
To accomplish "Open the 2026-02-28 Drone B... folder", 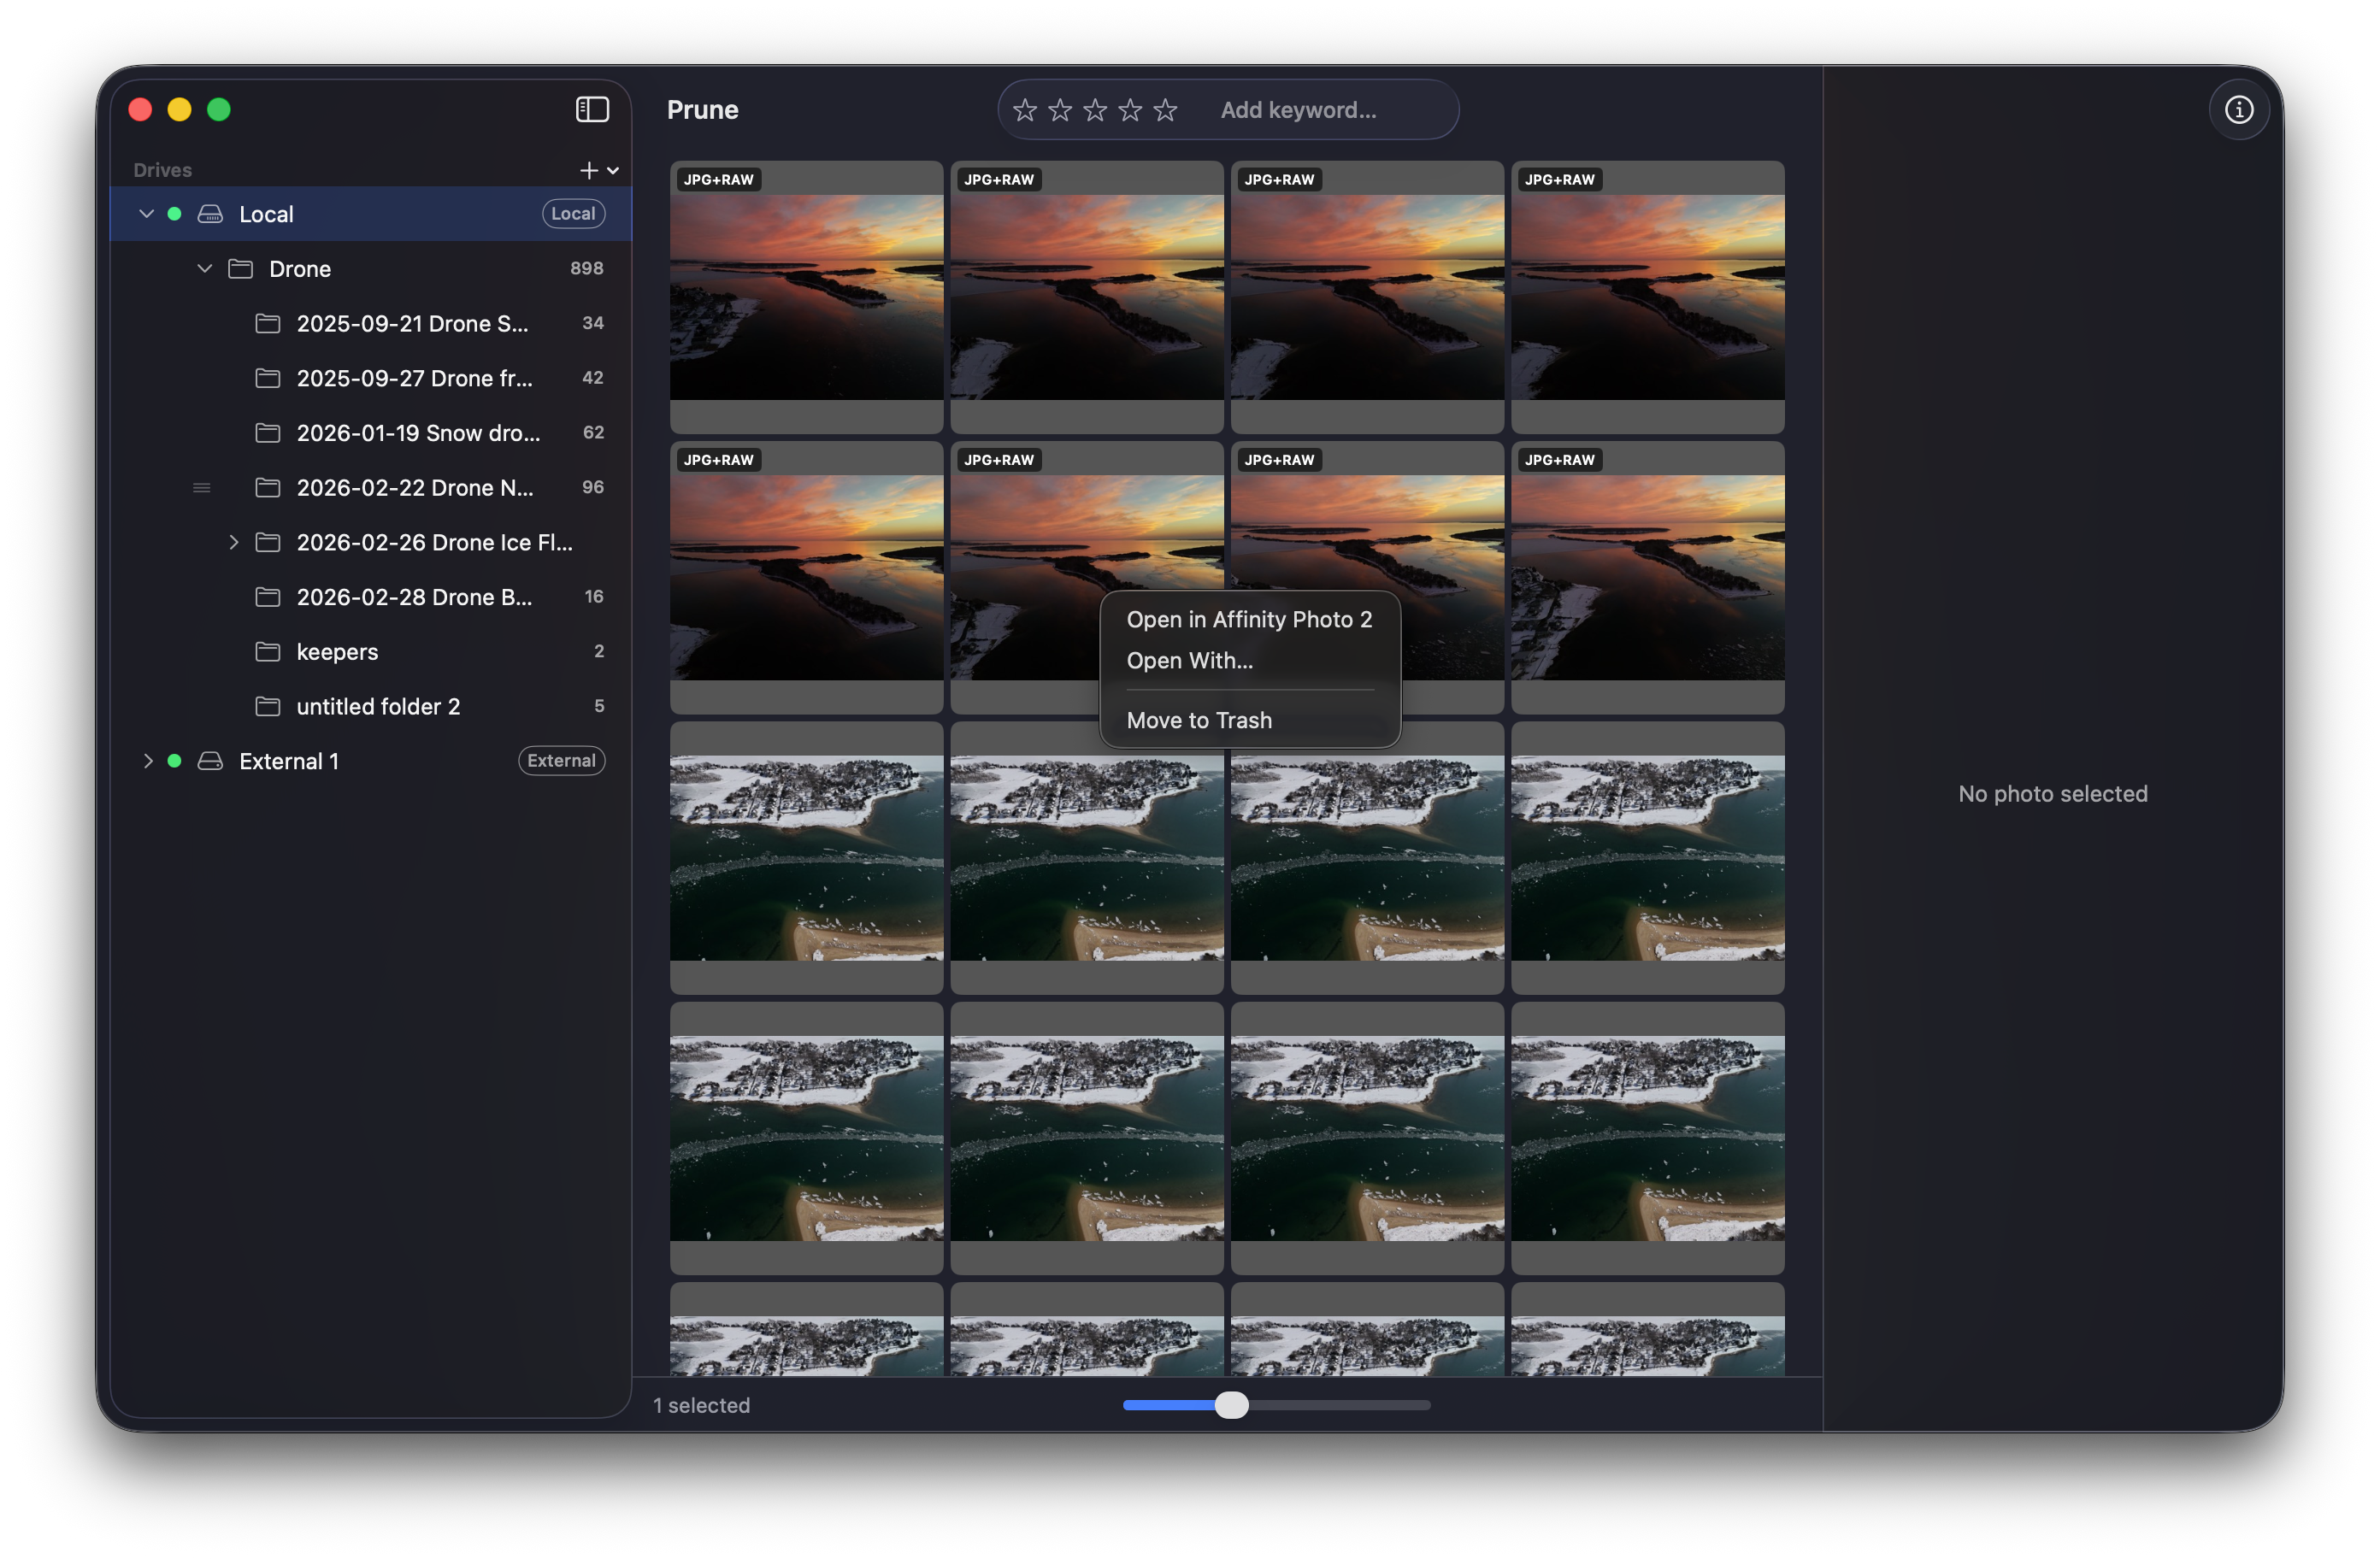I will pyautogui.click(x=414, y=597).
